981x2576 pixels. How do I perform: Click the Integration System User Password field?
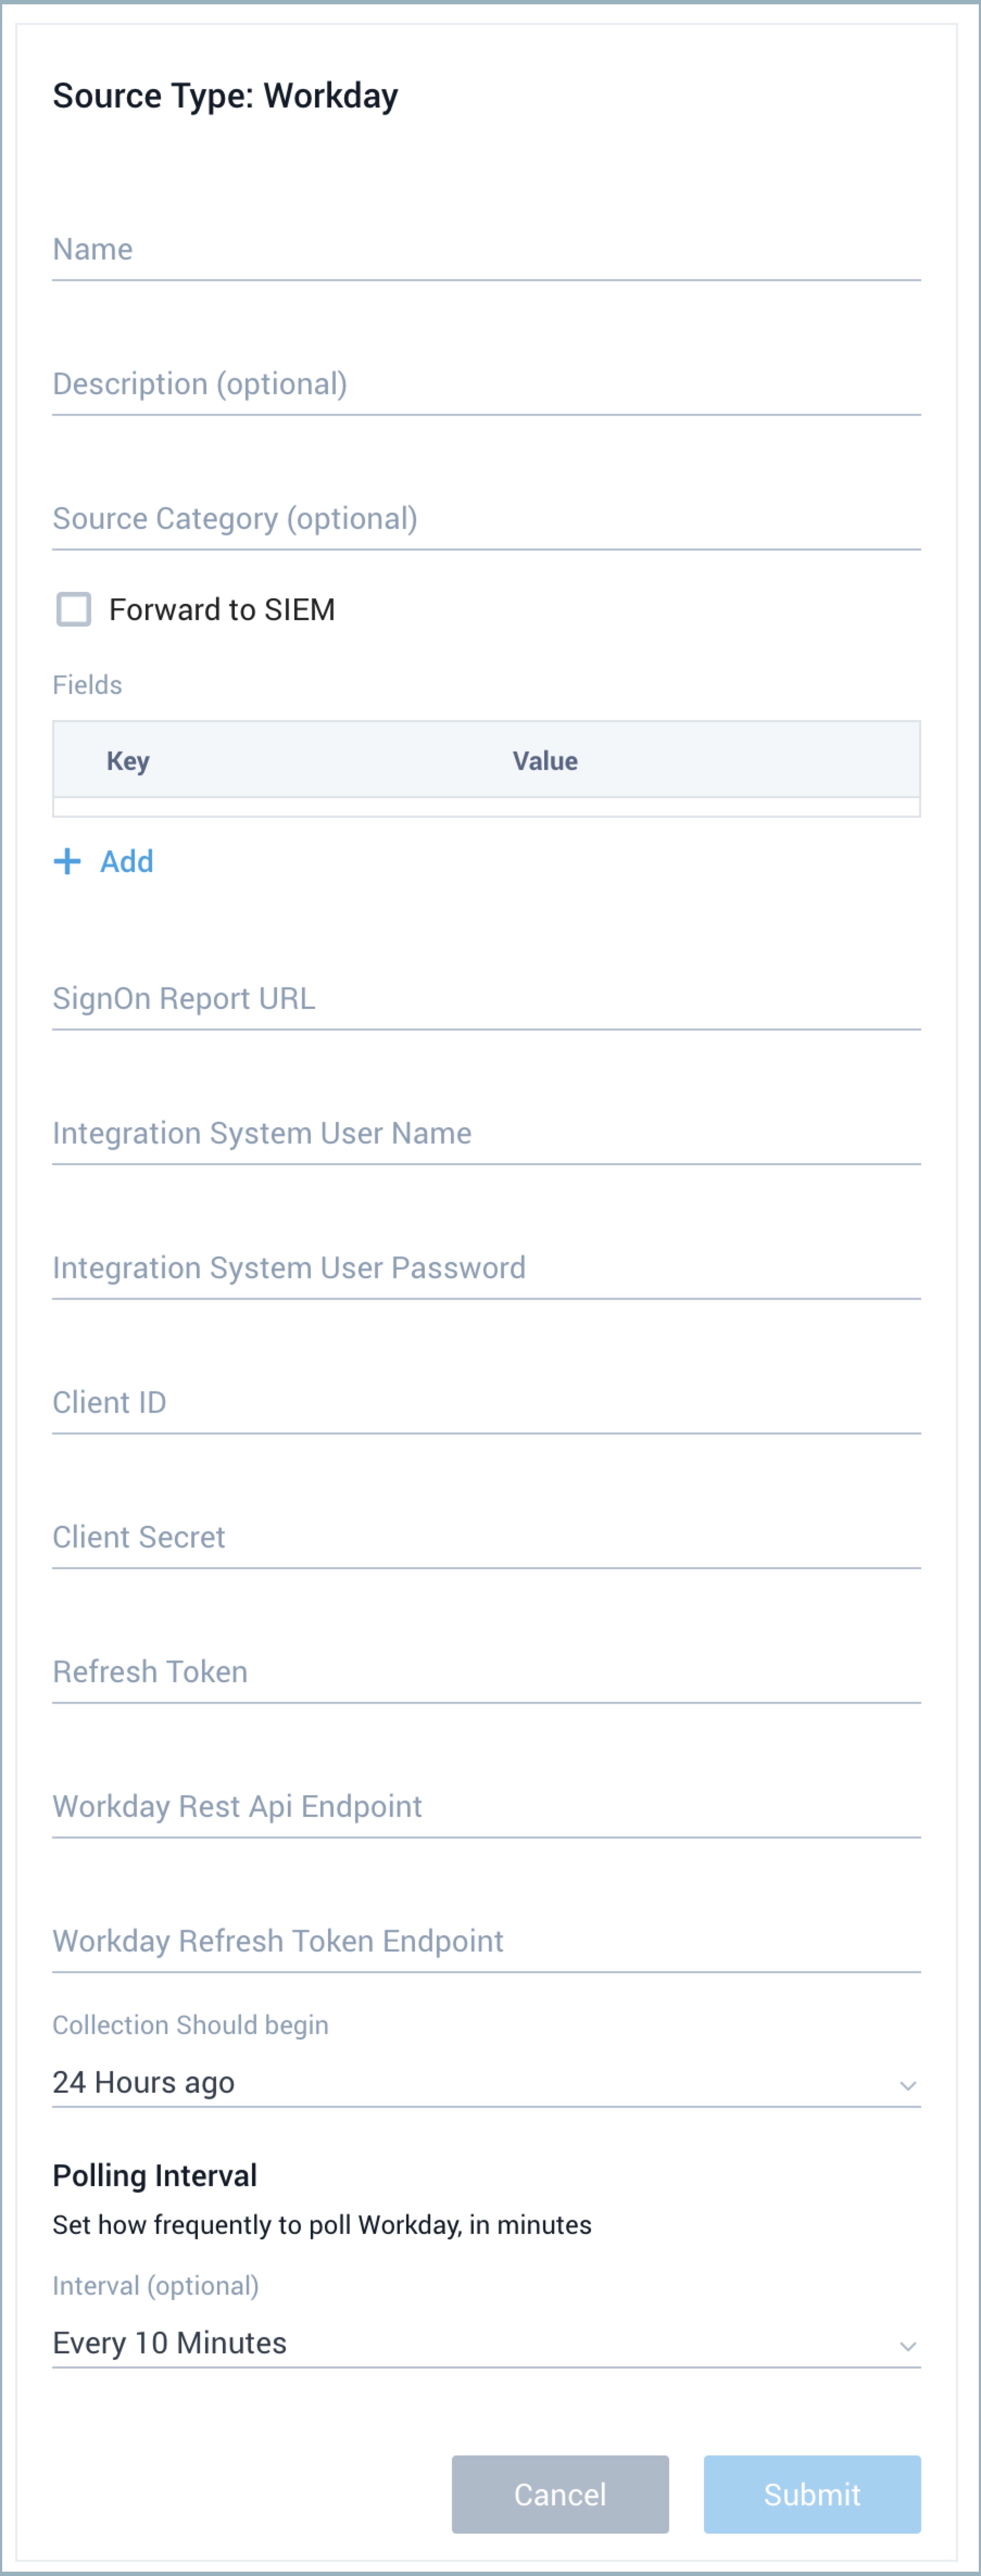pos(485,1268)
